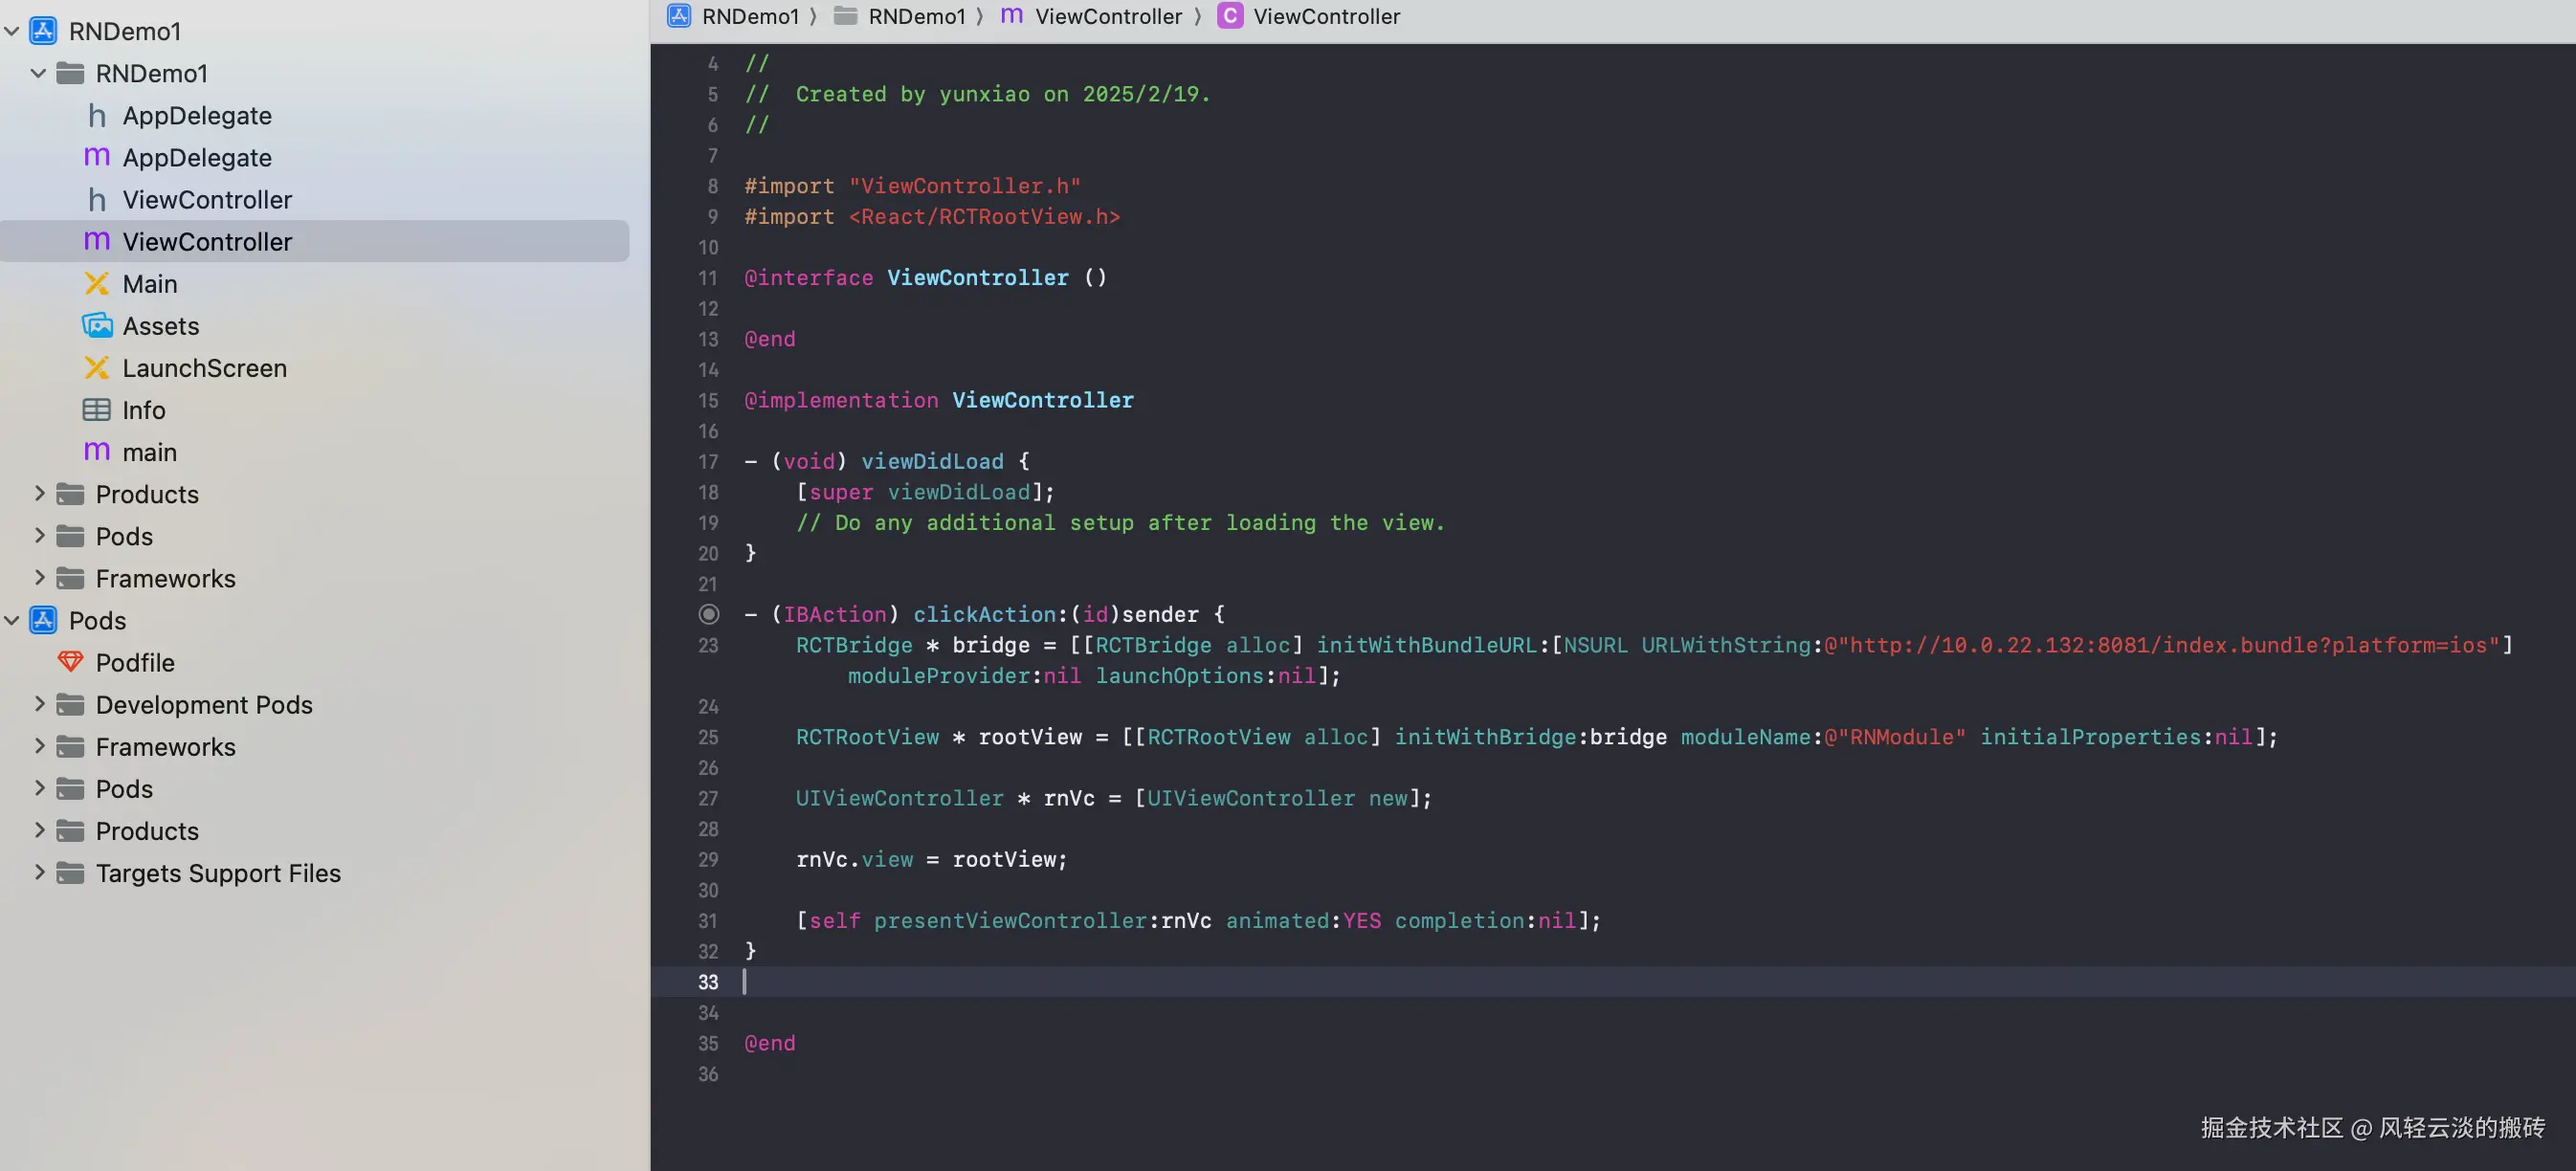The width and height of the screenshot is (2576, 1171).
Task: Collapse the RNDemo1 group folder
Action: (x=39, y=73)
